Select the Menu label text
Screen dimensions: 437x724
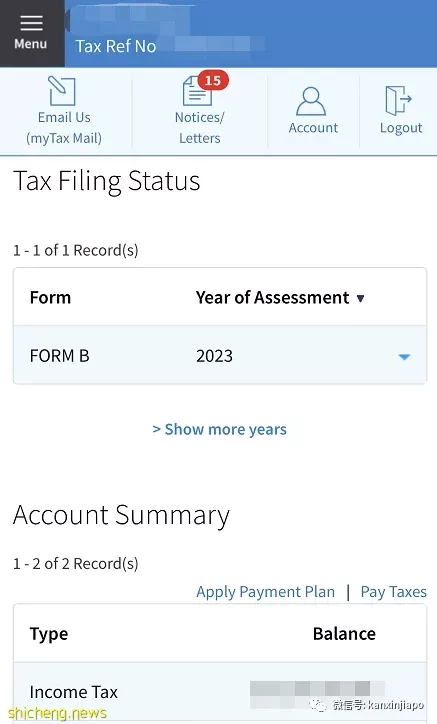(30, 44)
